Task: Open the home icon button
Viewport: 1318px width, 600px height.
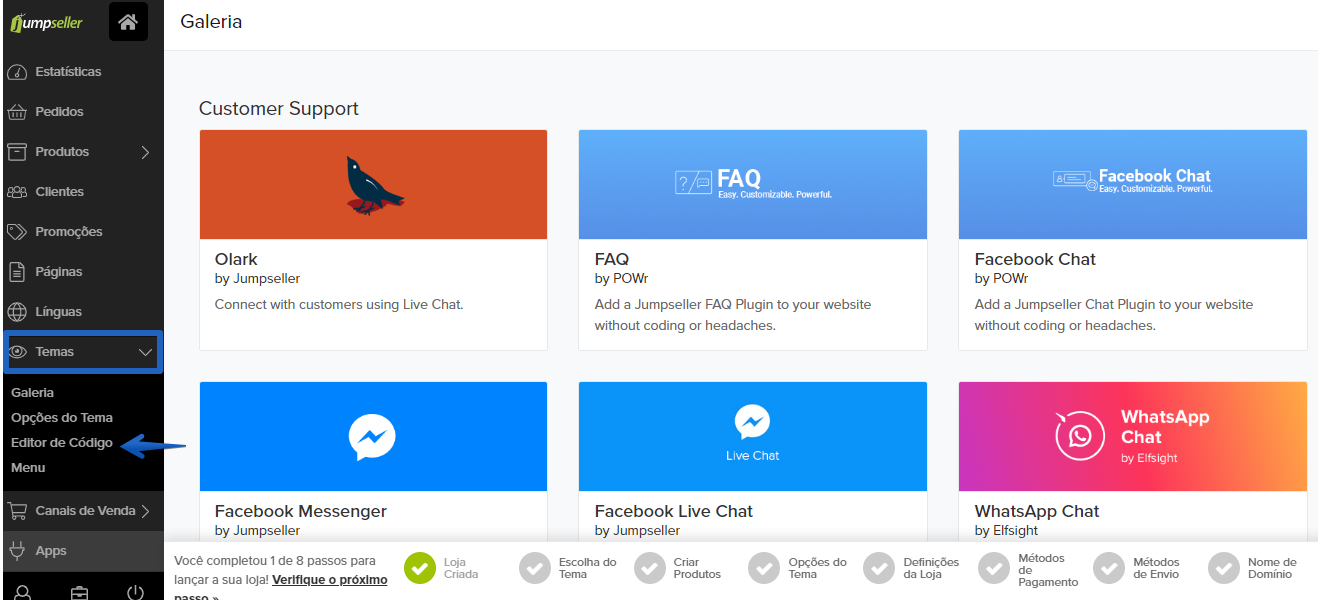Action: click(x=128, y=22)
